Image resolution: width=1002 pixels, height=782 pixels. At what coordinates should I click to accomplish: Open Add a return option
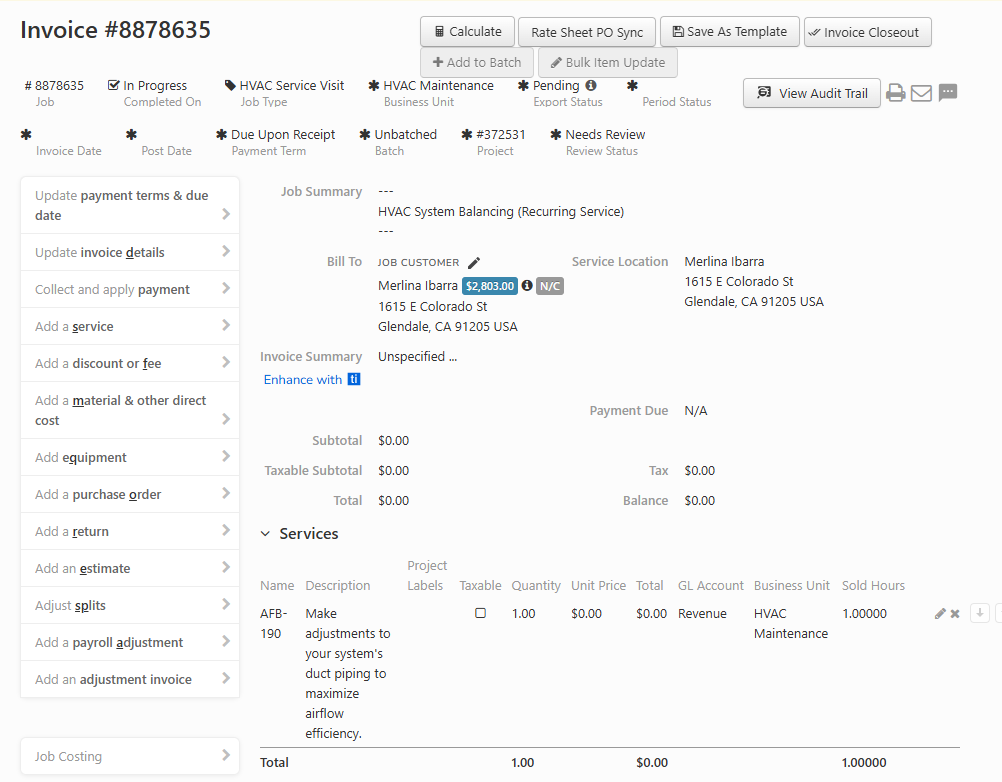point(130,532)
